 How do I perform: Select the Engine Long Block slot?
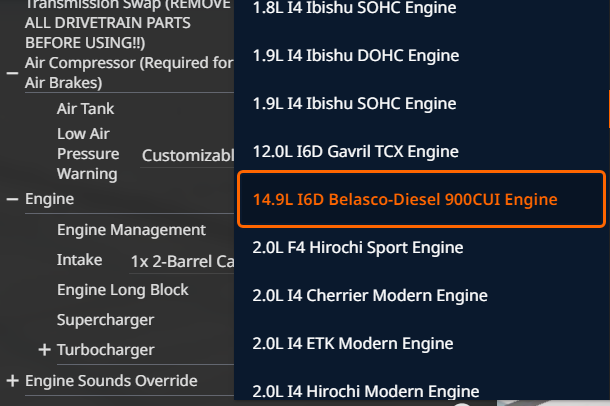pos(122,290)
